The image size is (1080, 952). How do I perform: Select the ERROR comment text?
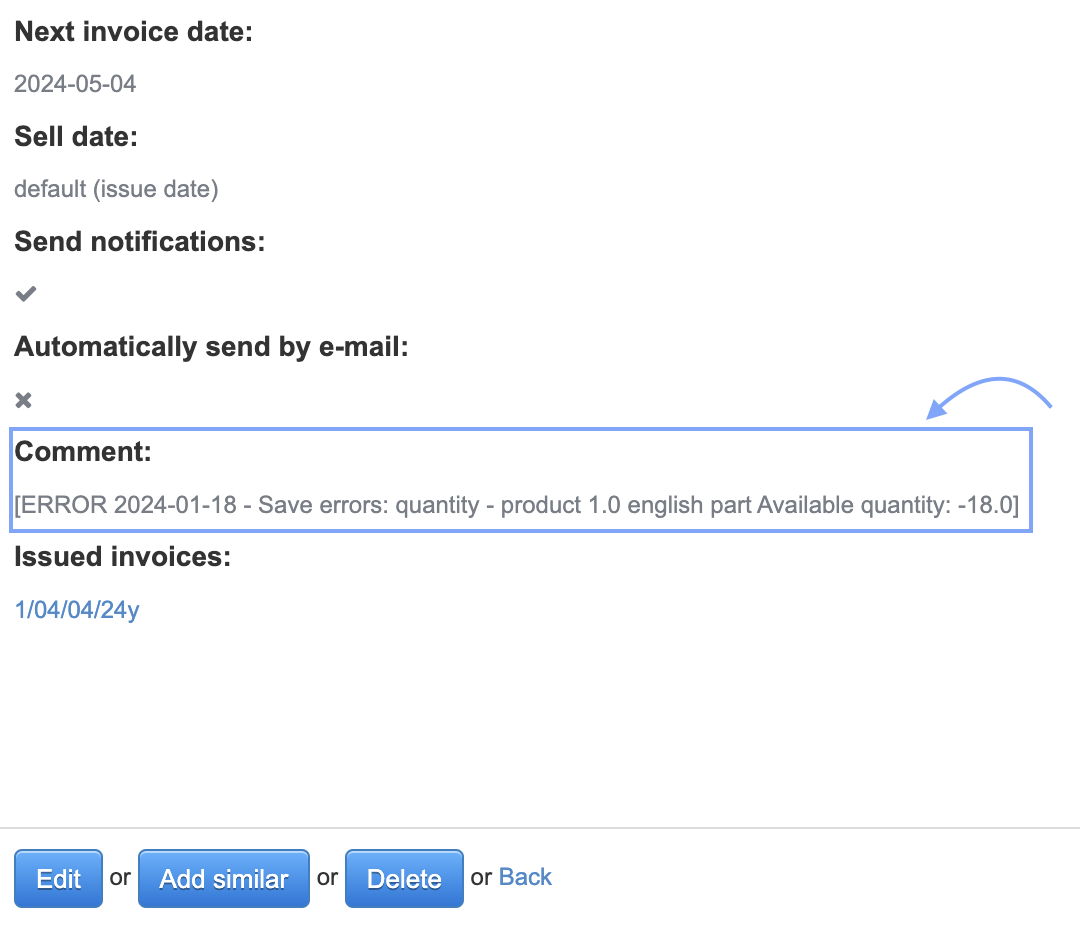point(516,505)
